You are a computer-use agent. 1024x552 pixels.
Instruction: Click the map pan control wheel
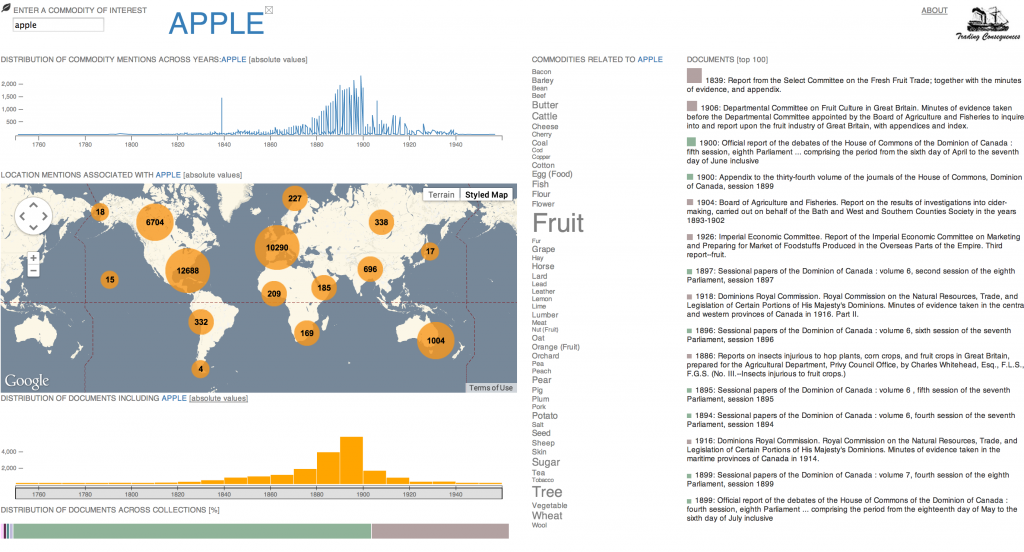pos(33,216)
